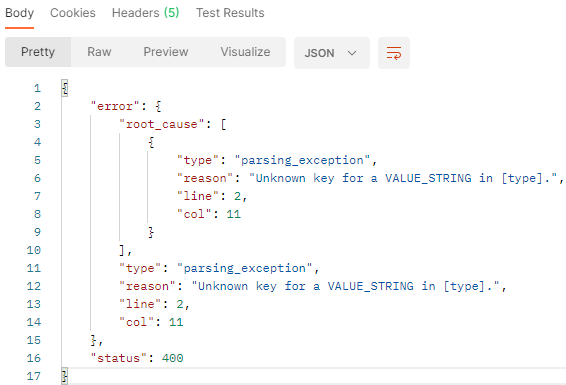Viewport: 566px width, 385px height.
Task: Click the "error" key on line 2
Action: 115,106
